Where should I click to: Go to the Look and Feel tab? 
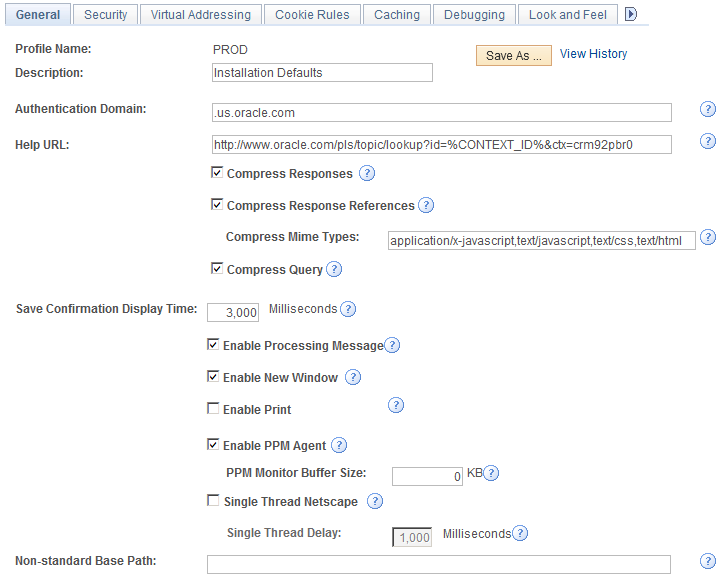(568, 15)
